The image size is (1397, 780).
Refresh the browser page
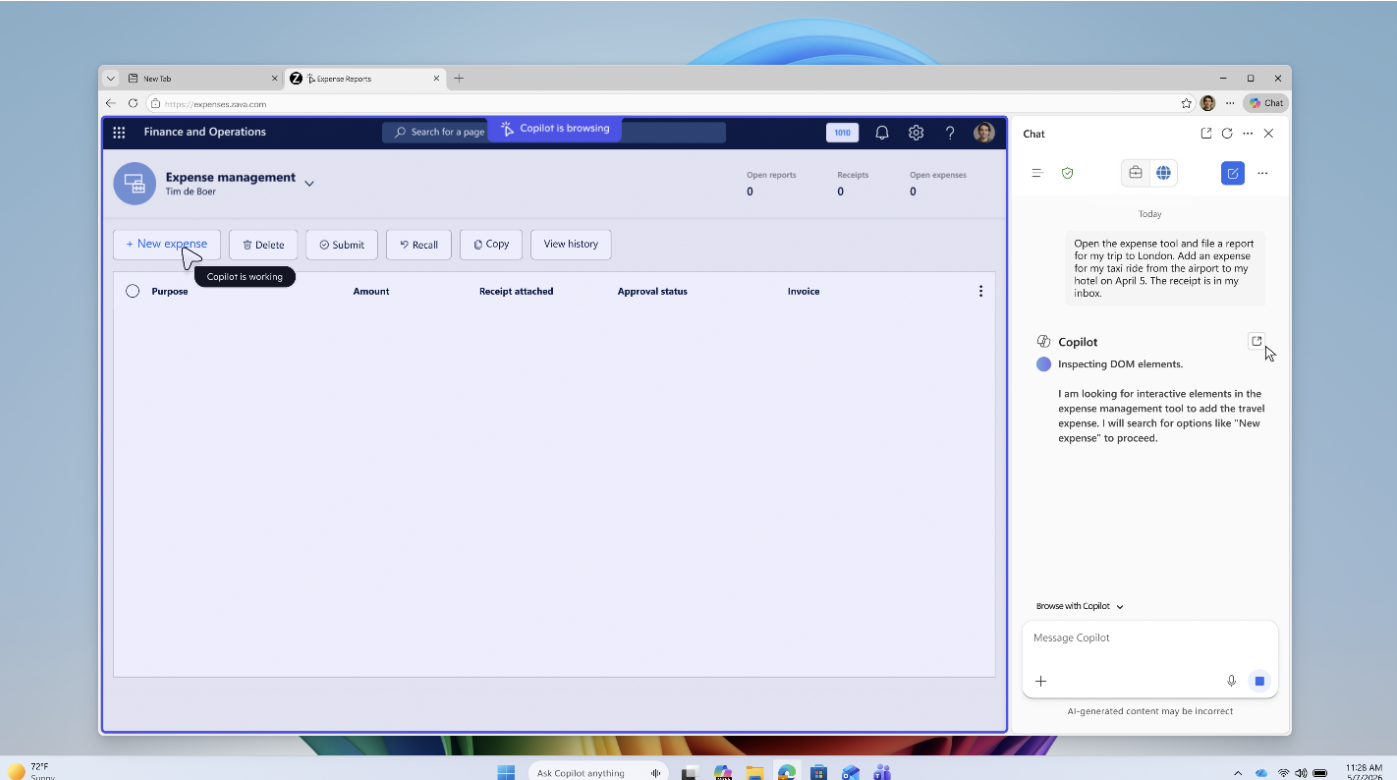[133, 103]
